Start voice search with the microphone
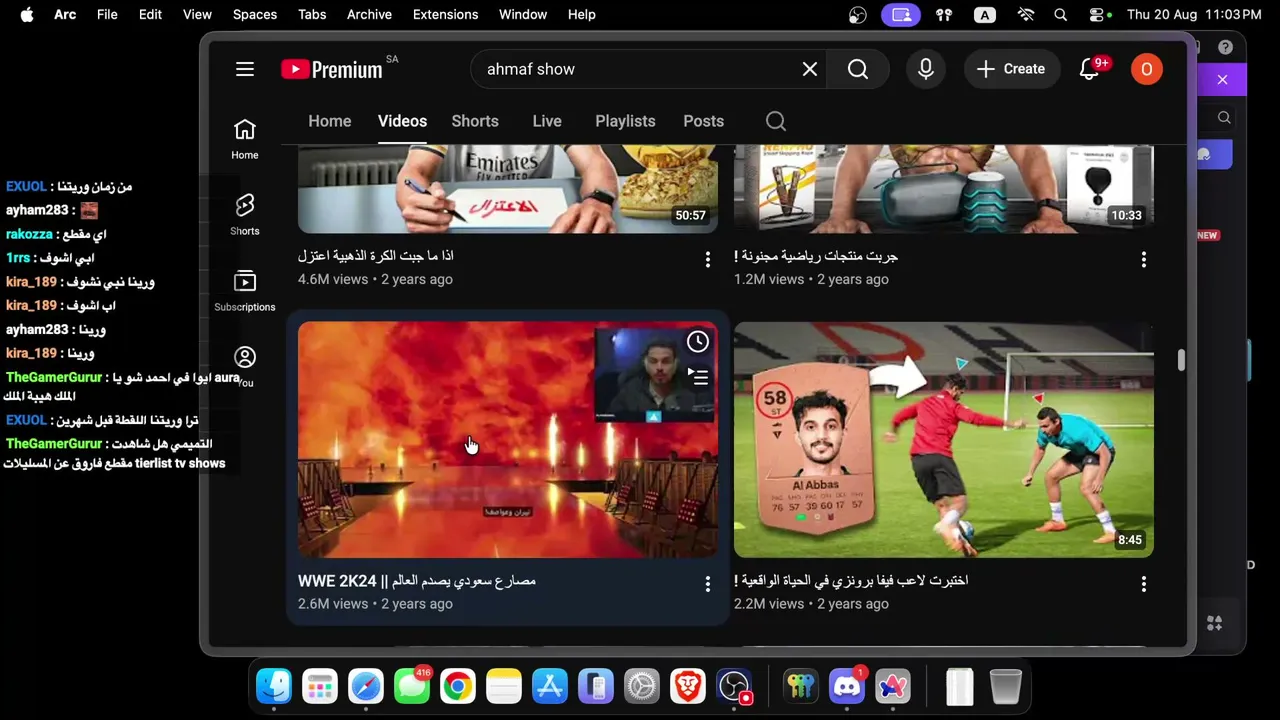The image size is (1280, 720). pos(926,69)
